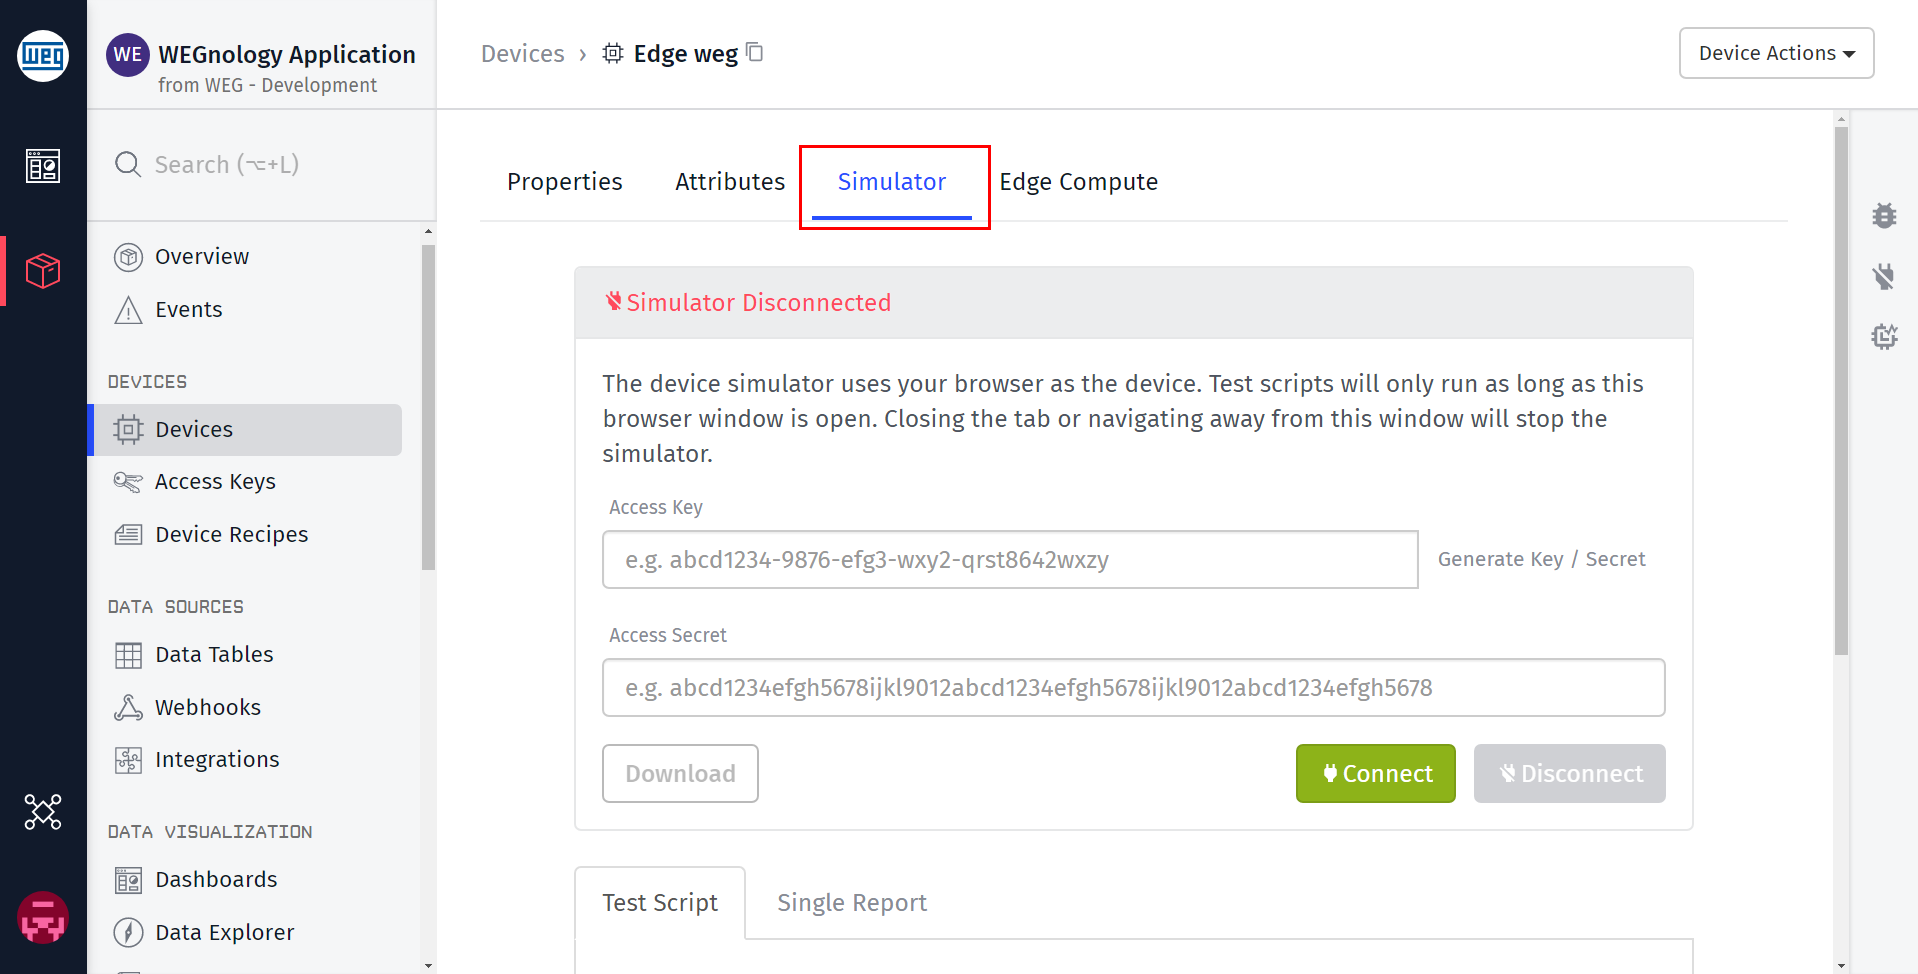Image resolution: width=1918 pixels, height=974 pixels.
Task: Click Generate Key / Secret link
Action: tap(1541, 559)
